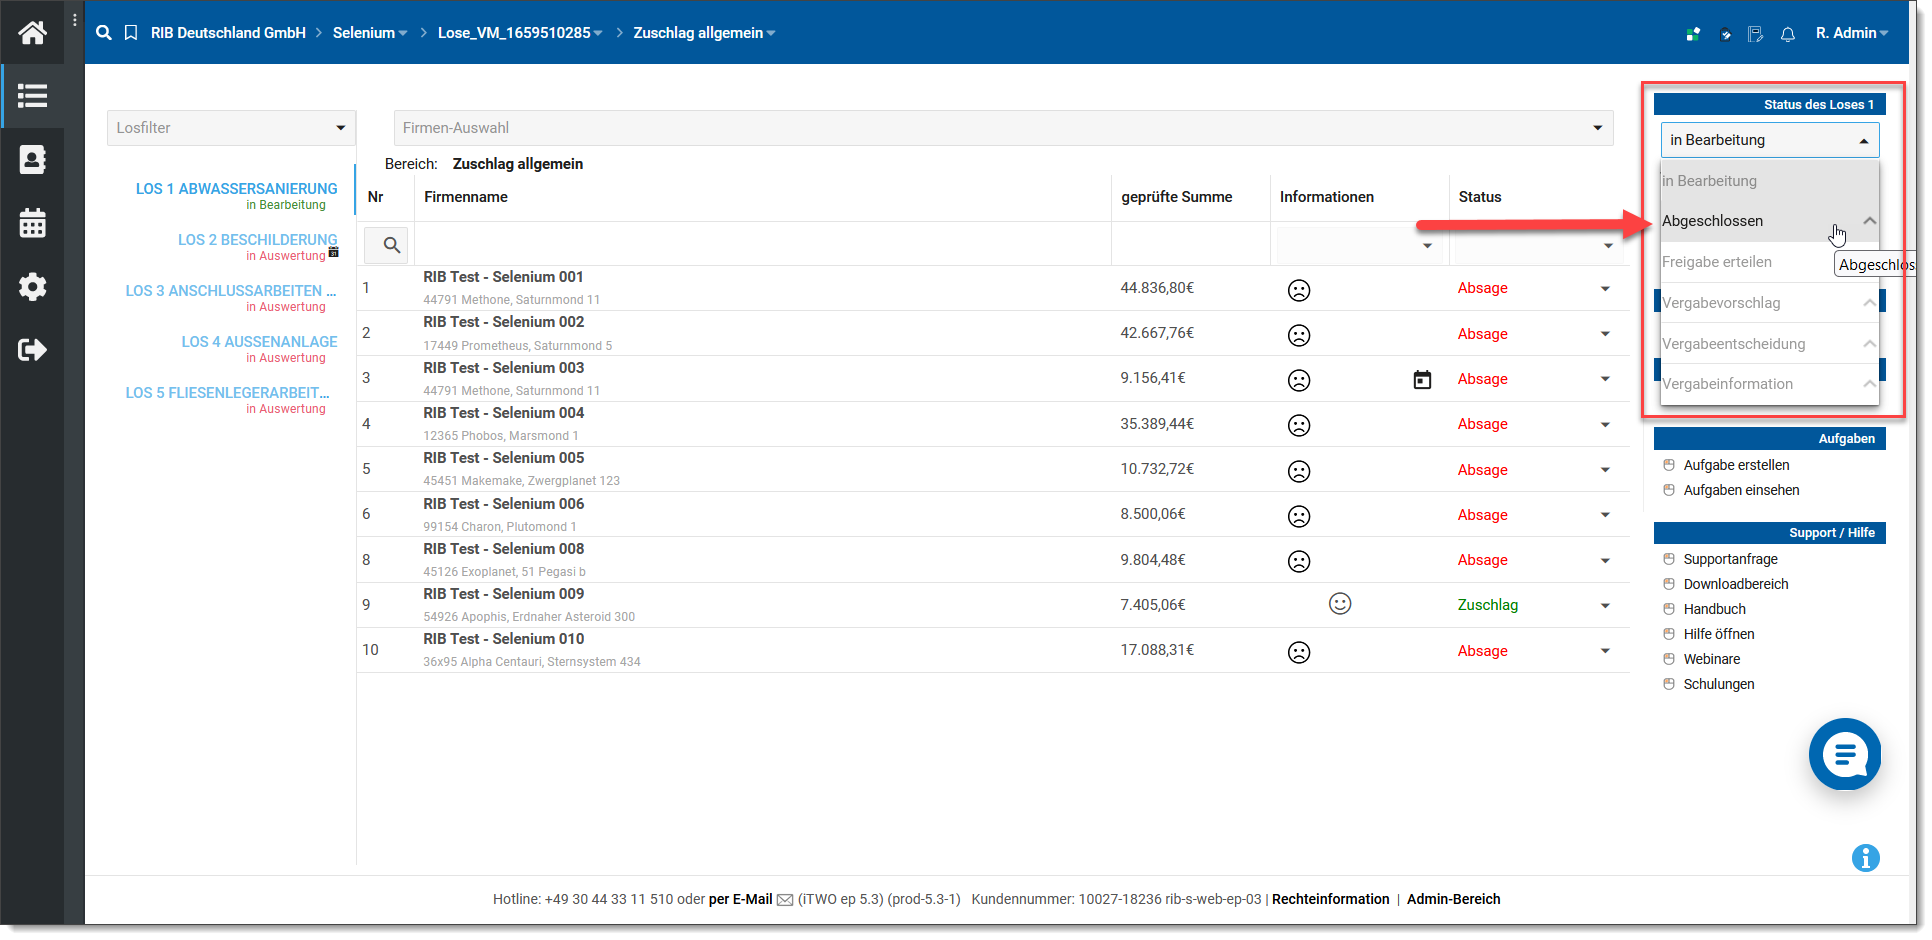The width and height of the screenshot is (1932, 940).
Task: Click Hilfe öffnen link
Action: [x=1718, y=634]
